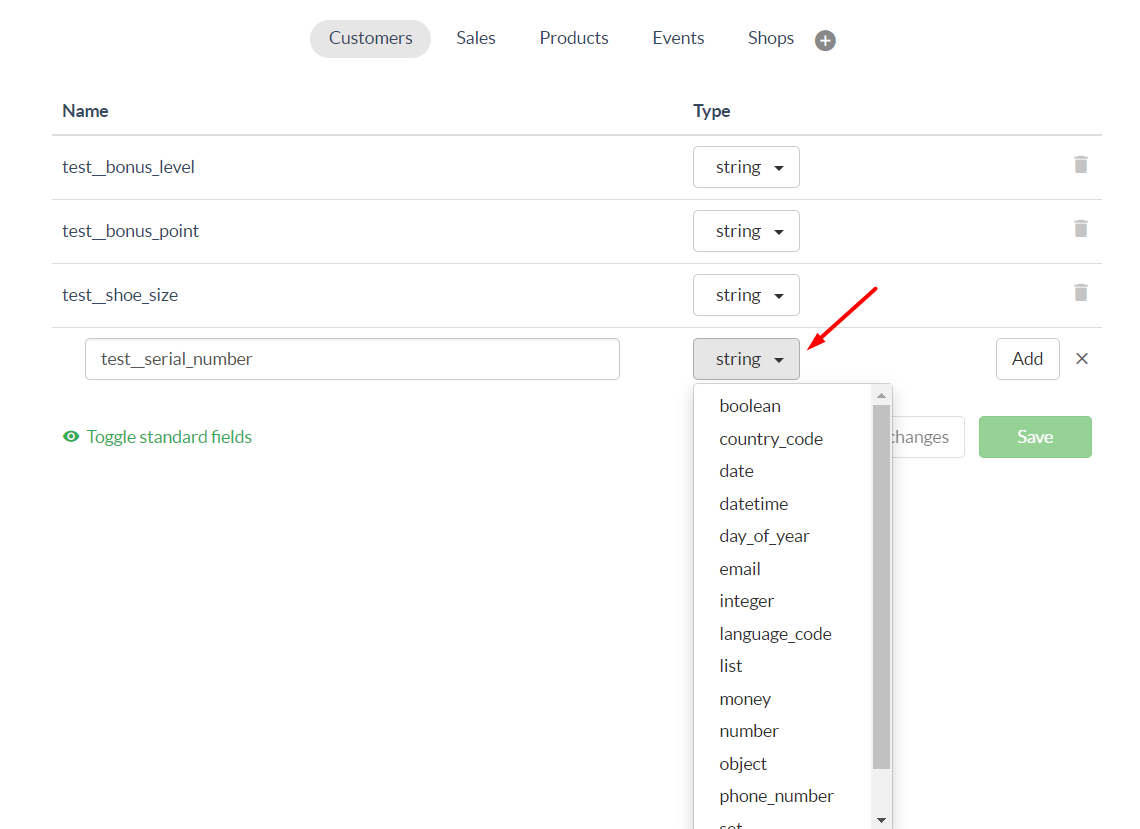Click the Type column header
Image resolution: width=1140 pixels, height=829 pixels.
pyautogui.click(x=711, y=111)
